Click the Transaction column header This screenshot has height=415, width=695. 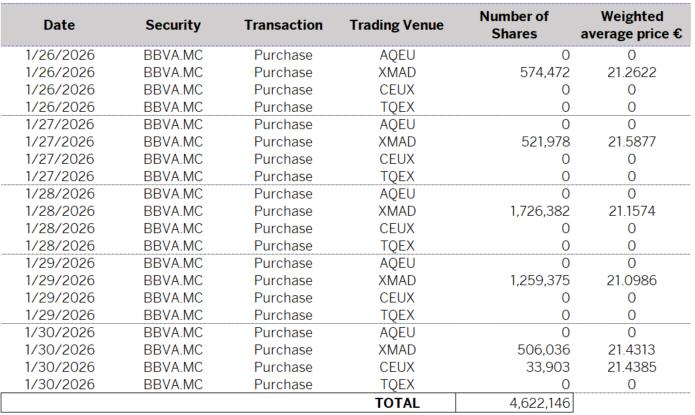pos(283,25)
